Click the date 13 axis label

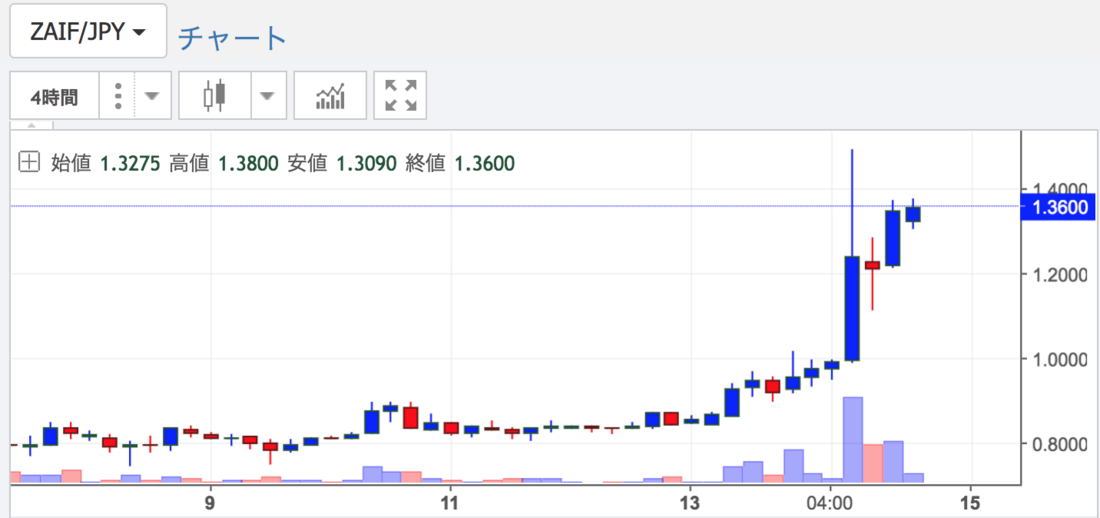click(690, 503)
